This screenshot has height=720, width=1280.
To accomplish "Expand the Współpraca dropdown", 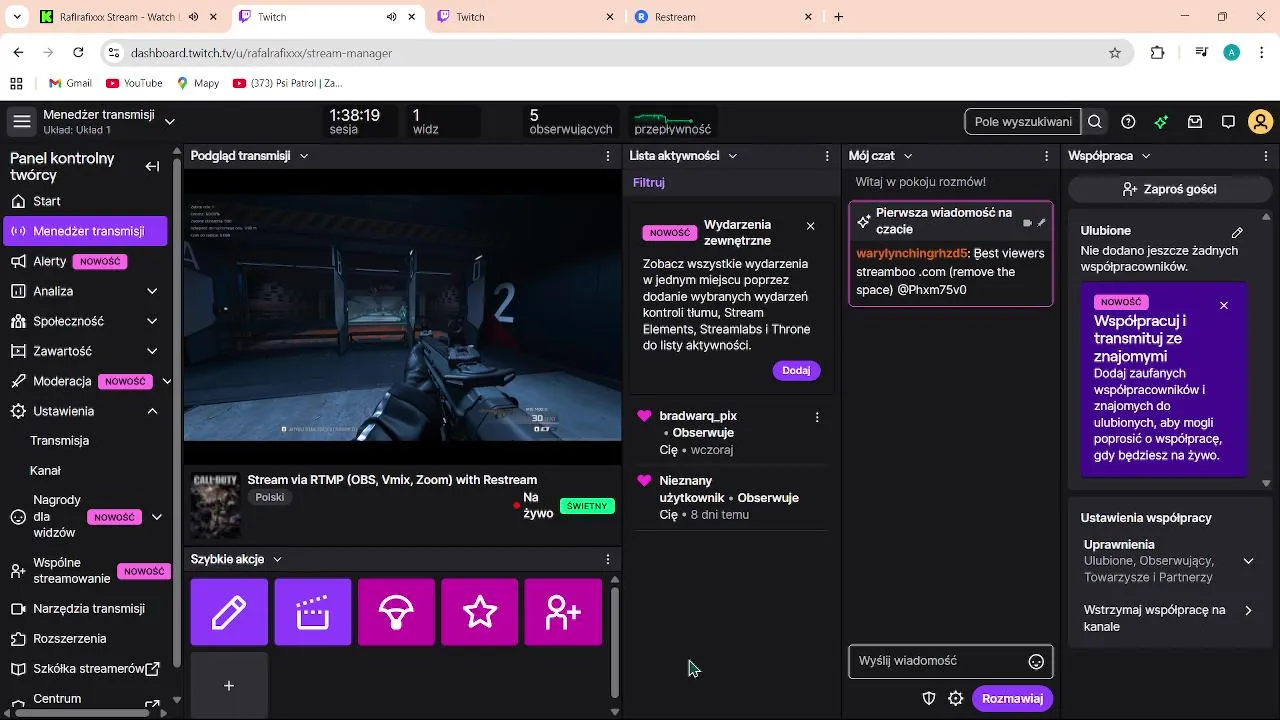I will coord(1146,156).
